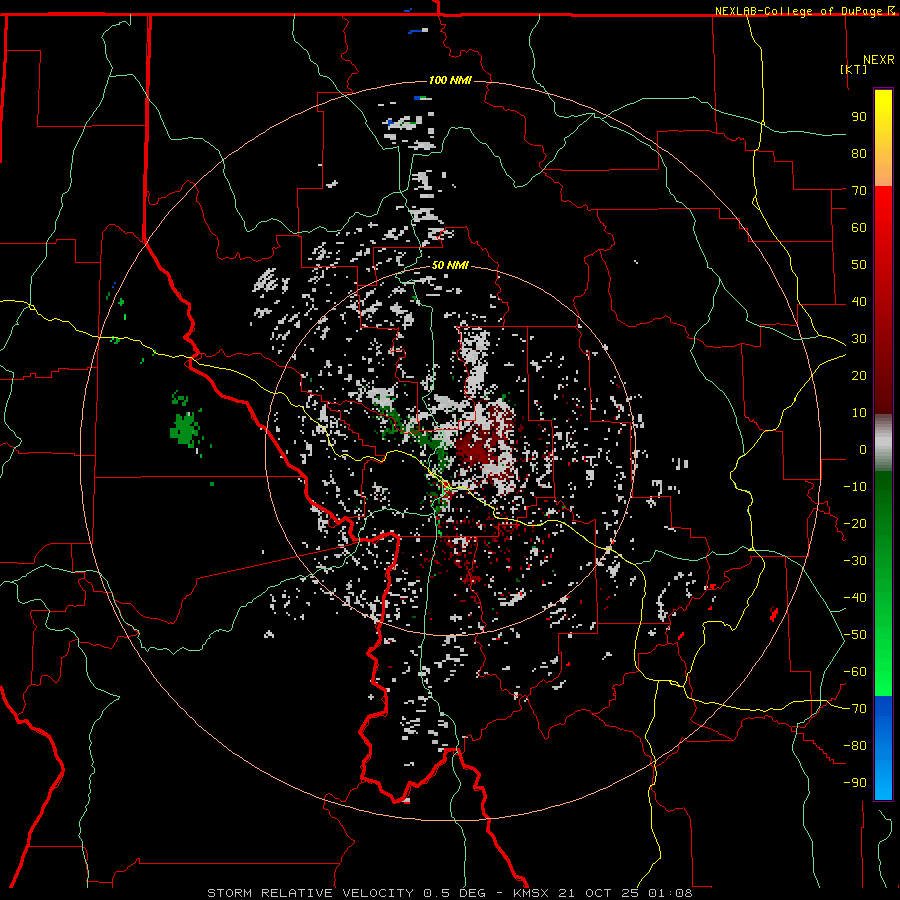Click the [KT] units label

tap(854, 69)
